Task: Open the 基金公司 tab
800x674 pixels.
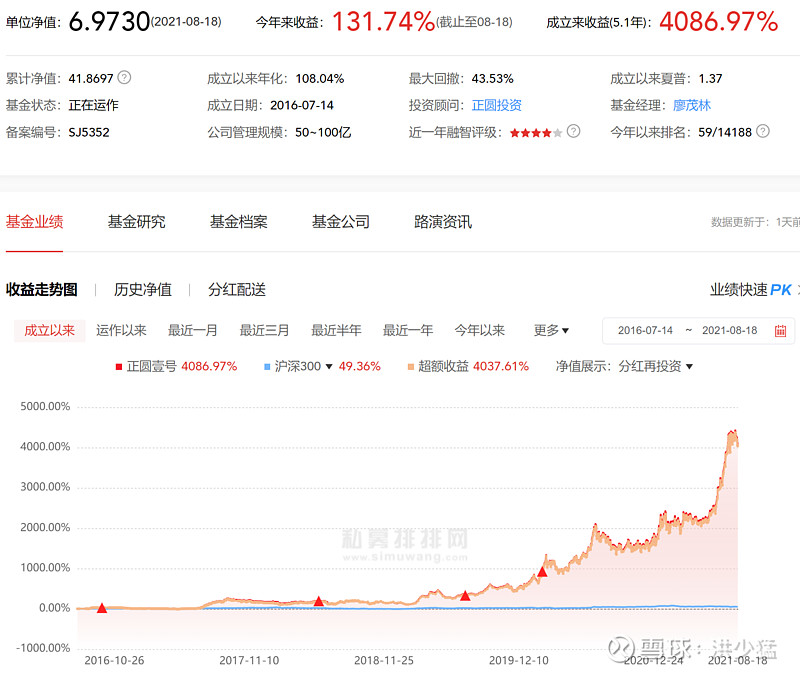Action: [341, 222]
